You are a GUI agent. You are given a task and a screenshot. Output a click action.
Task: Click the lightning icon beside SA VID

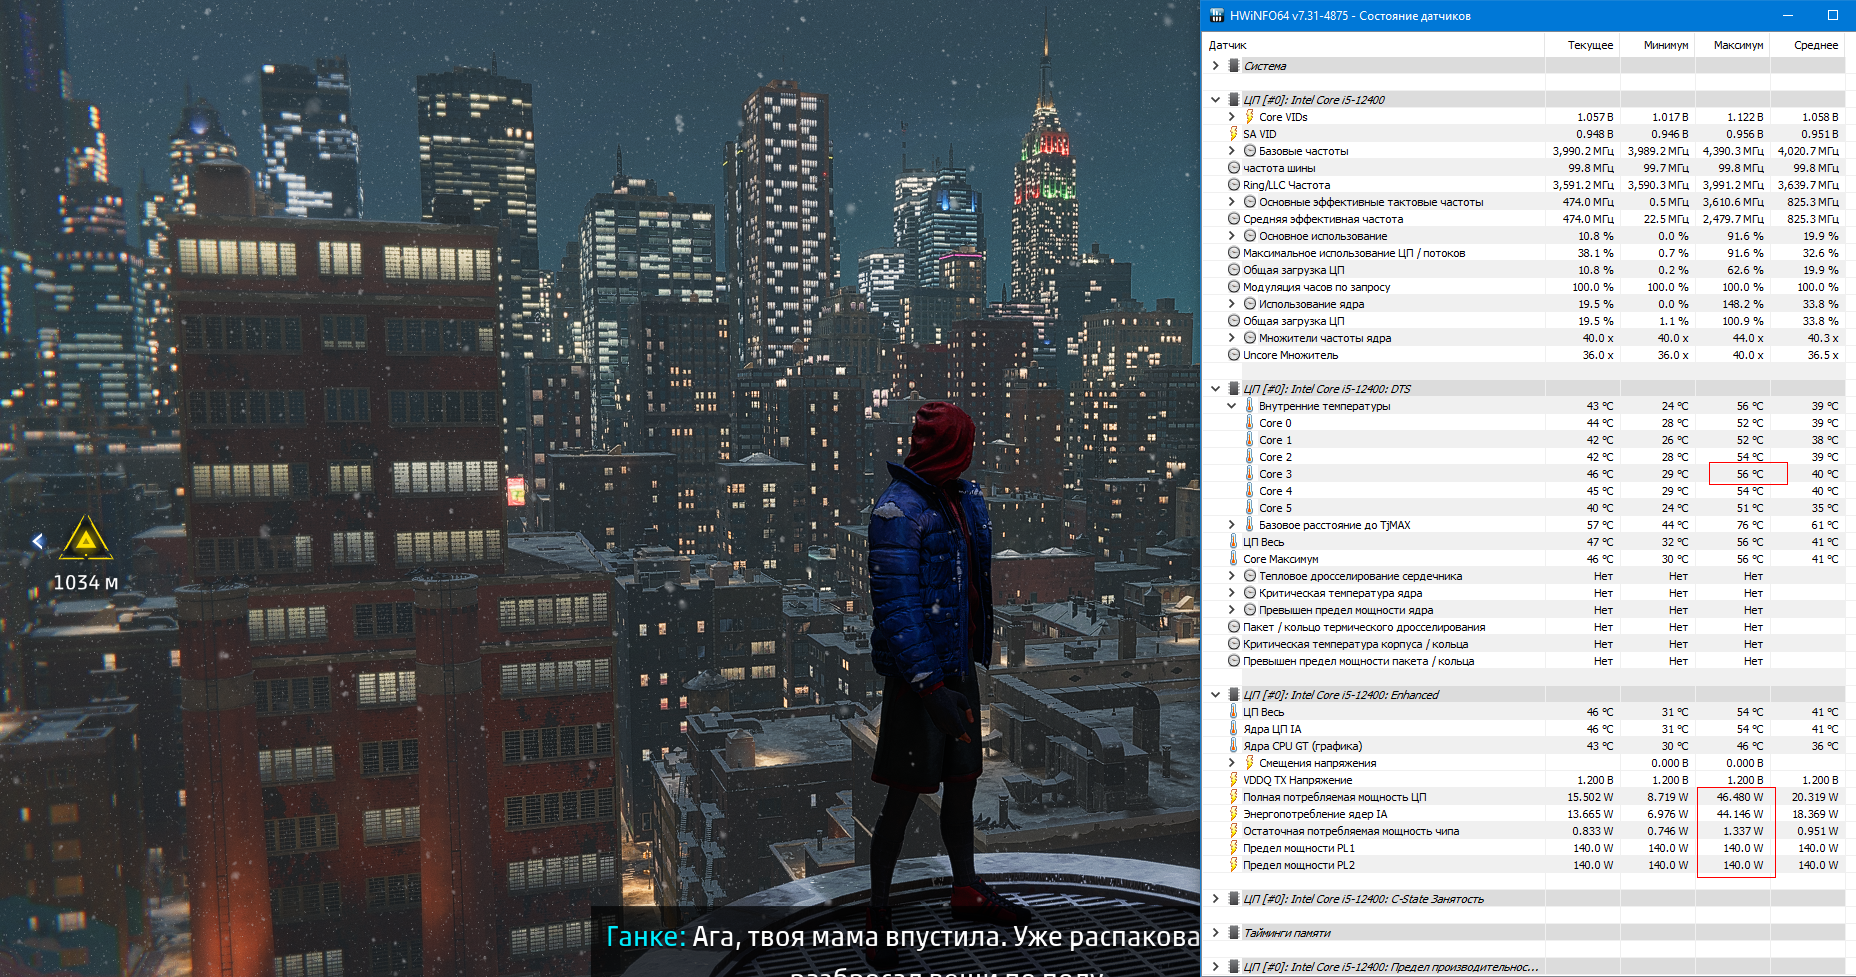coord(1233,134)
